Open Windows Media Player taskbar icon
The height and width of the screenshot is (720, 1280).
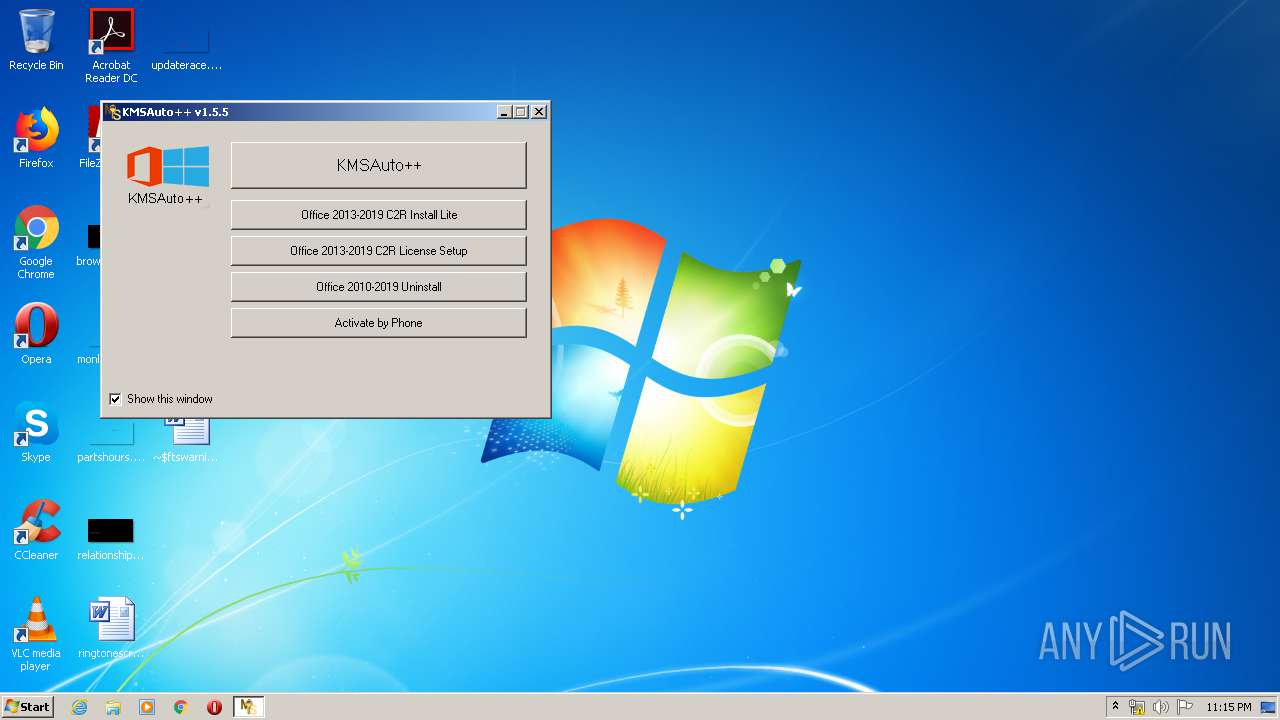coord(147,707)
